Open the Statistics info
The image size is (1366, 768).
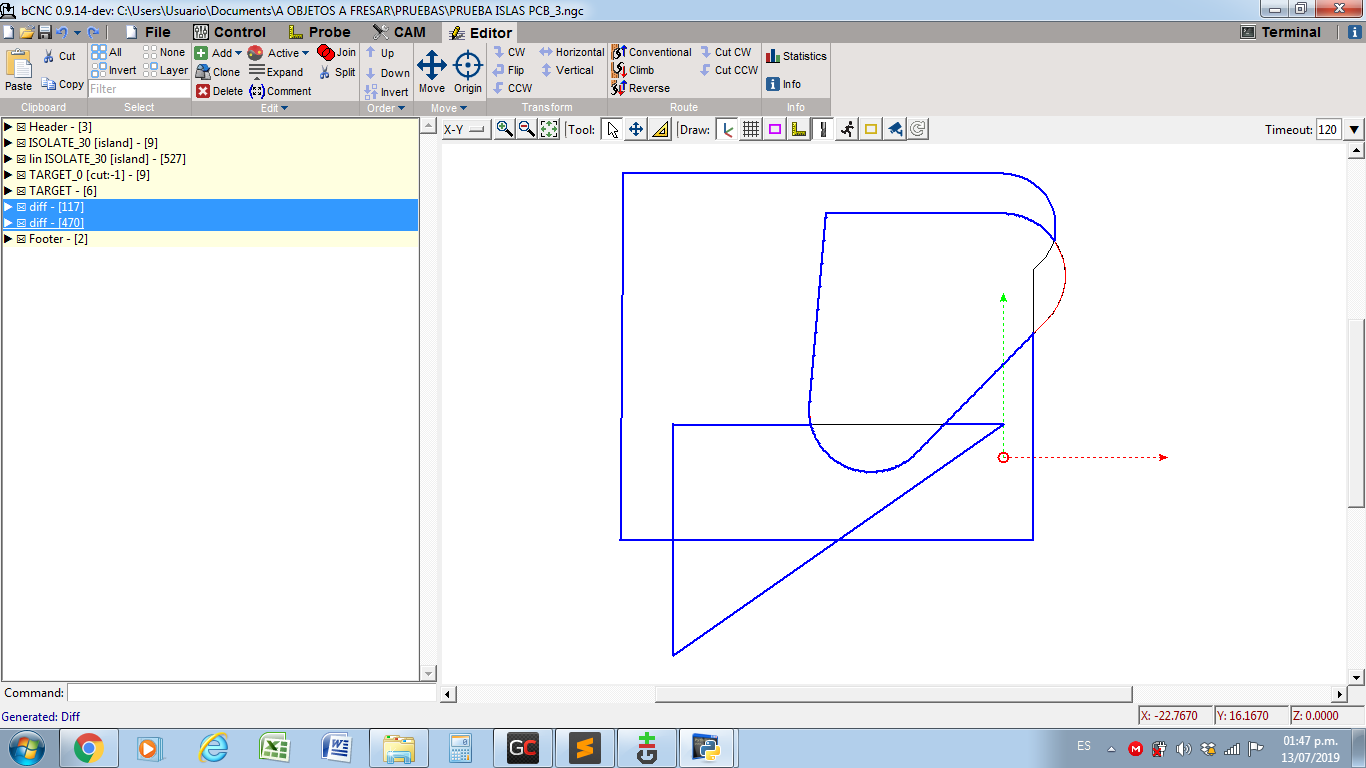pyautogui.click(x=796, y=56)
